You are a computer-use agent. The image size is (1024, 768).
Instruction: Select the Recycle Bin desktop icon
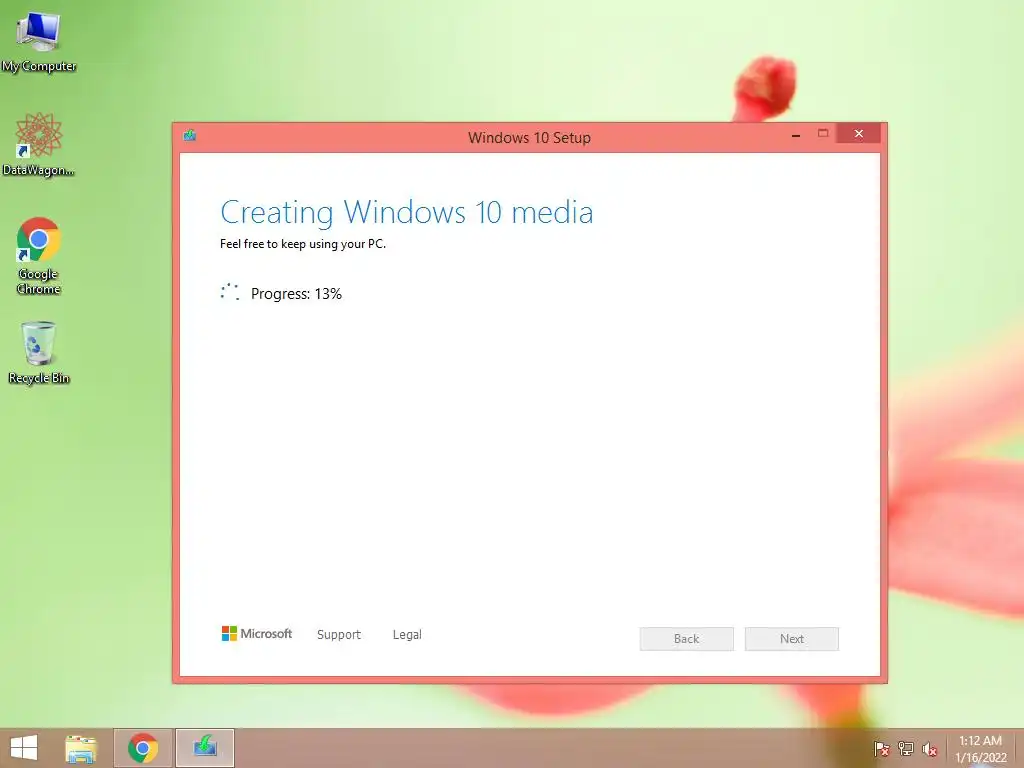[39, 353]
